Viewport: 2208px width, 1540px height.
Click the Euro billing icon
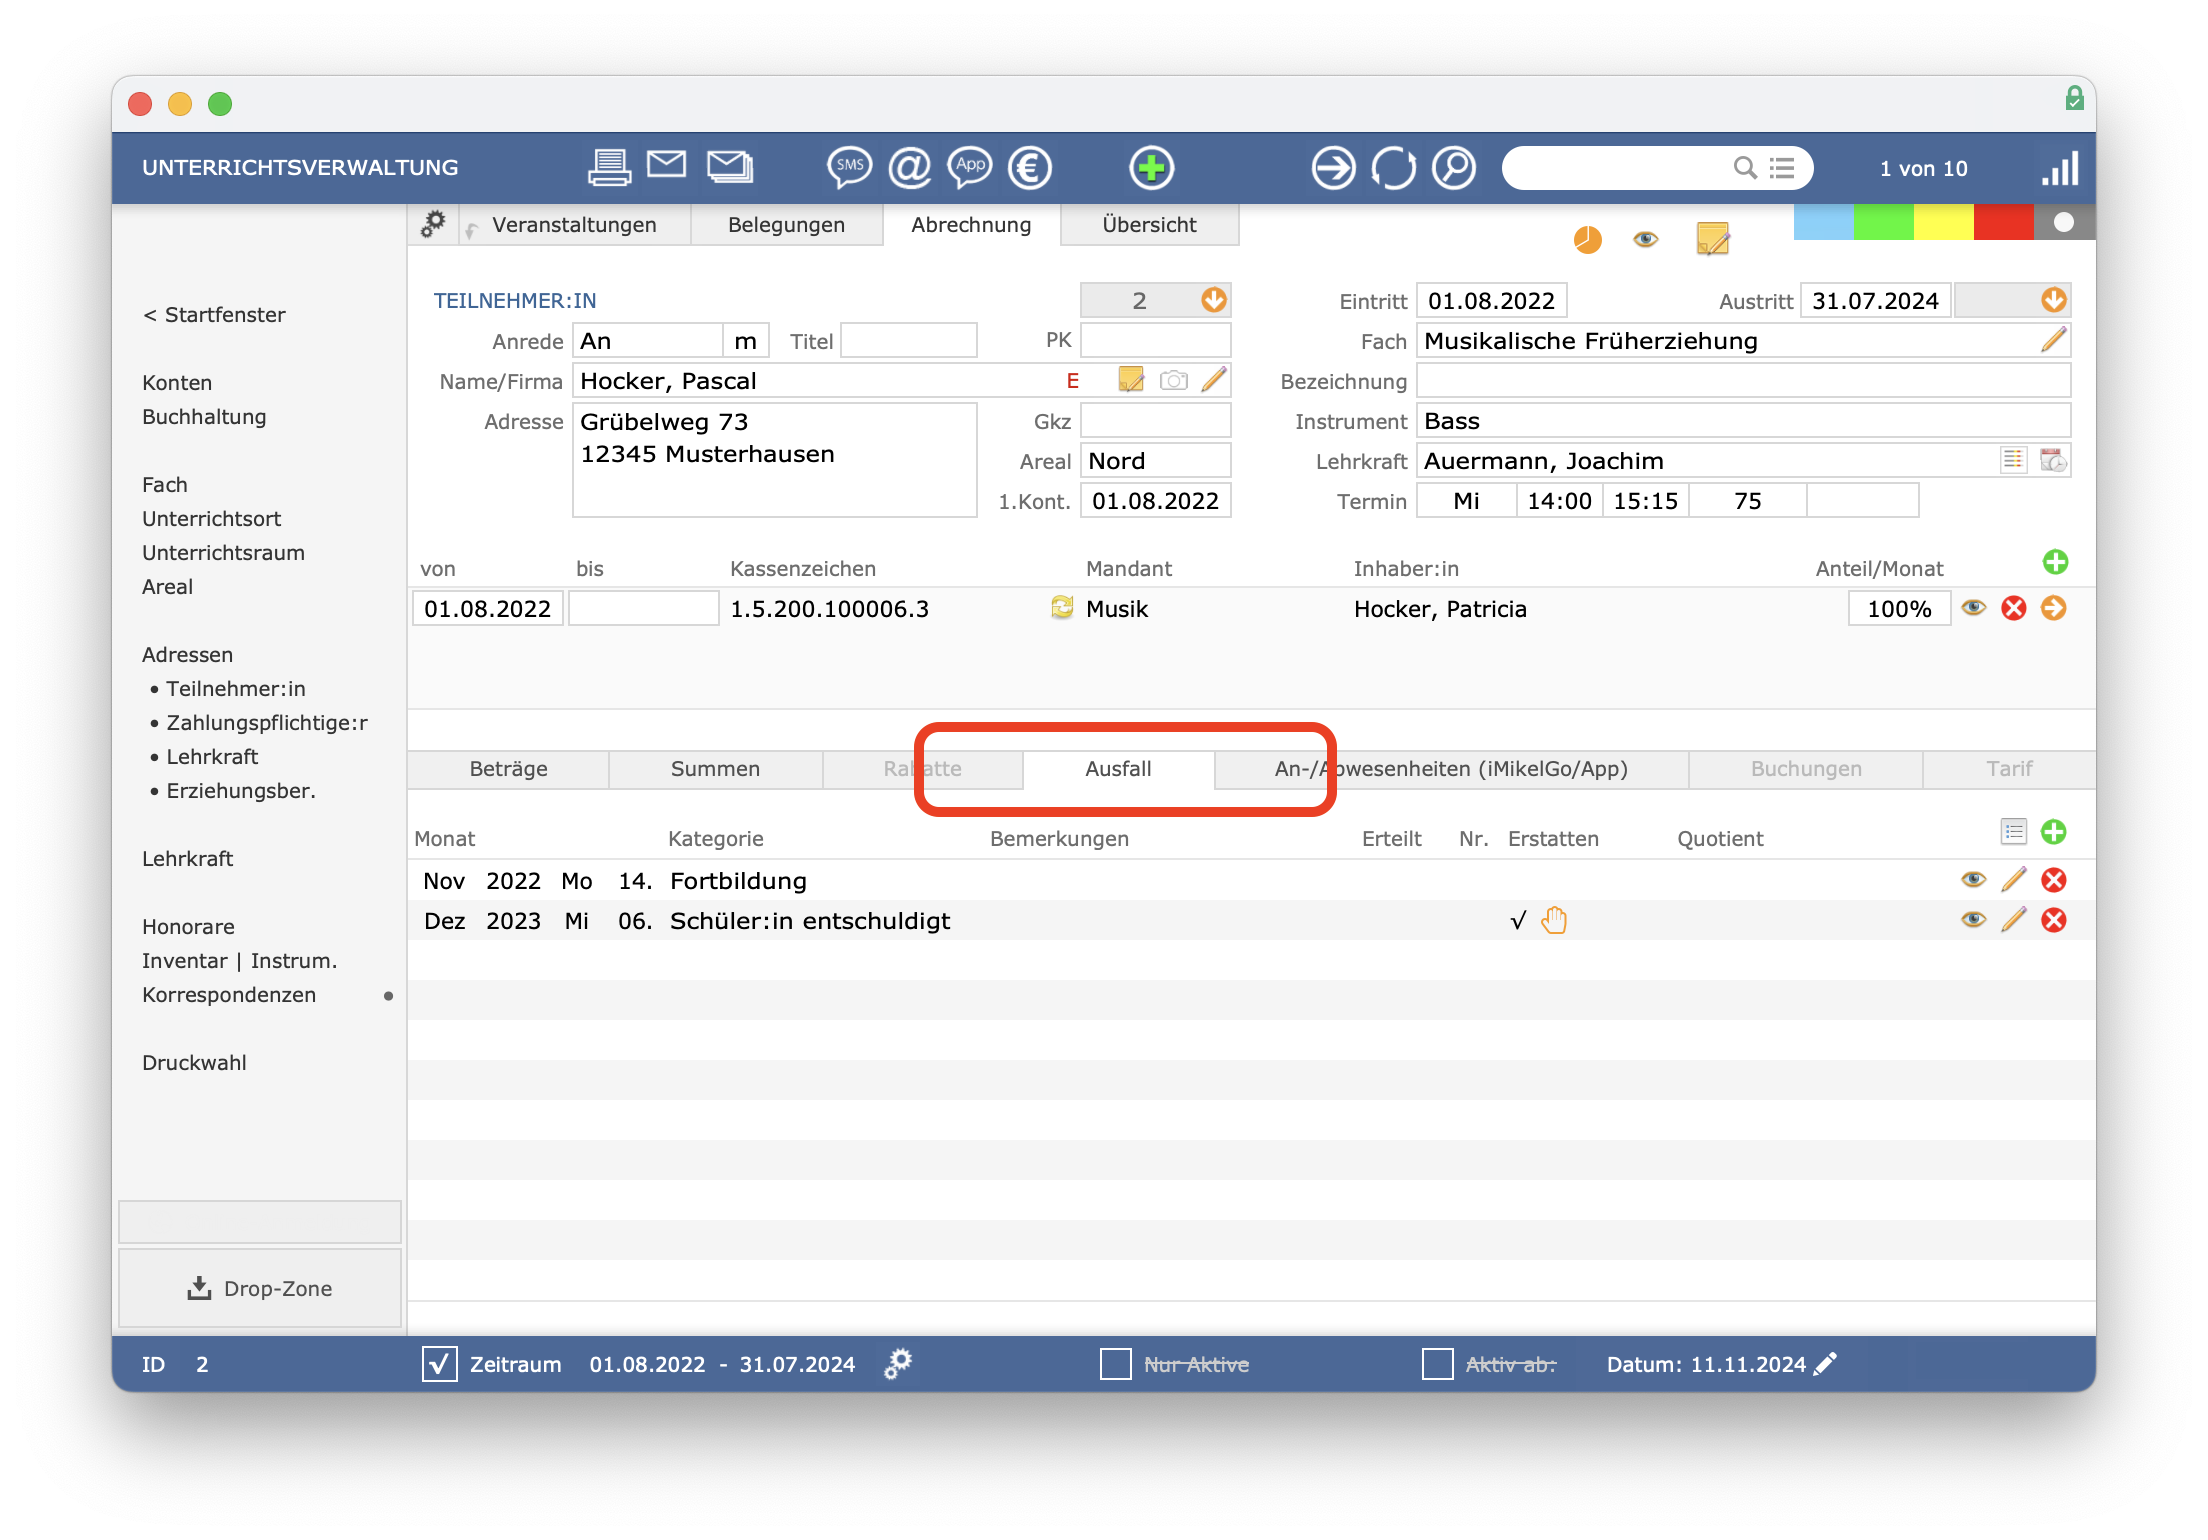[x=1030, y=167]
